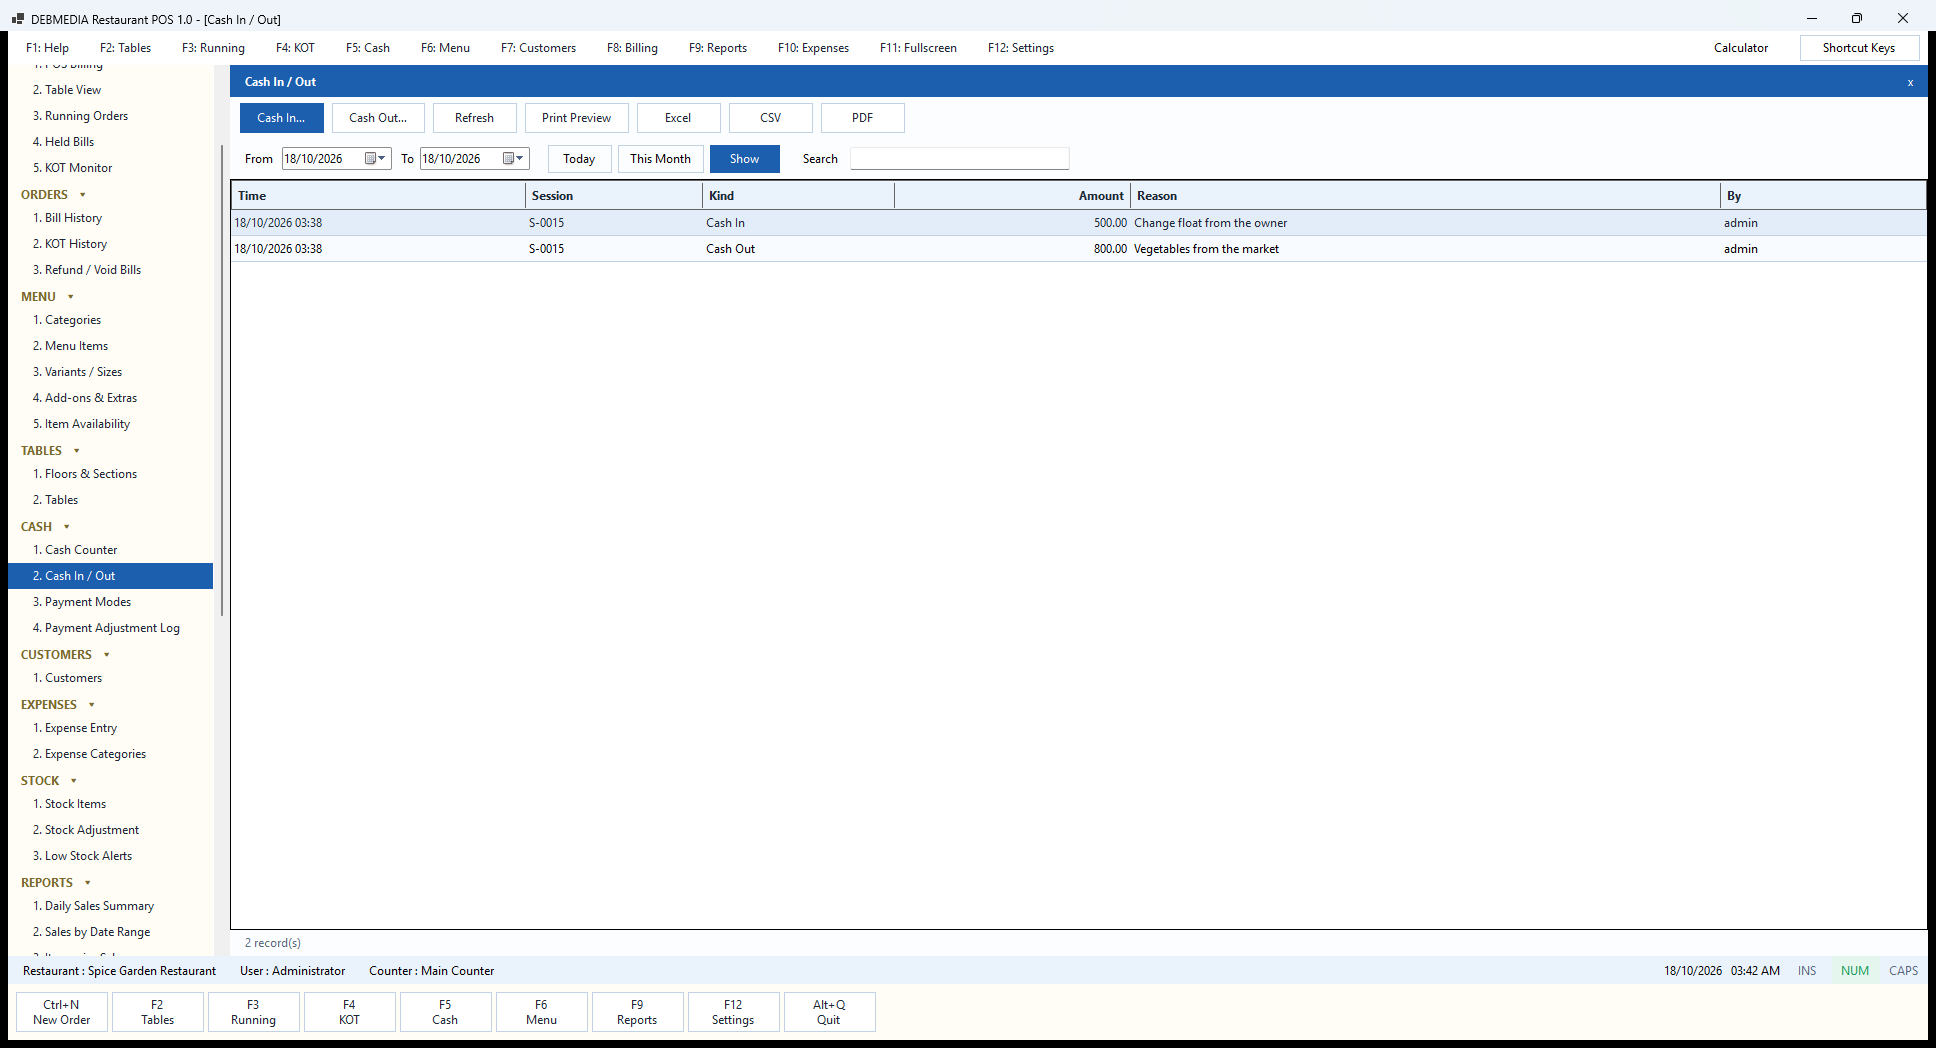
Task: Collapse the CUSTOMERS sidebar section
Action: (106, 655)
